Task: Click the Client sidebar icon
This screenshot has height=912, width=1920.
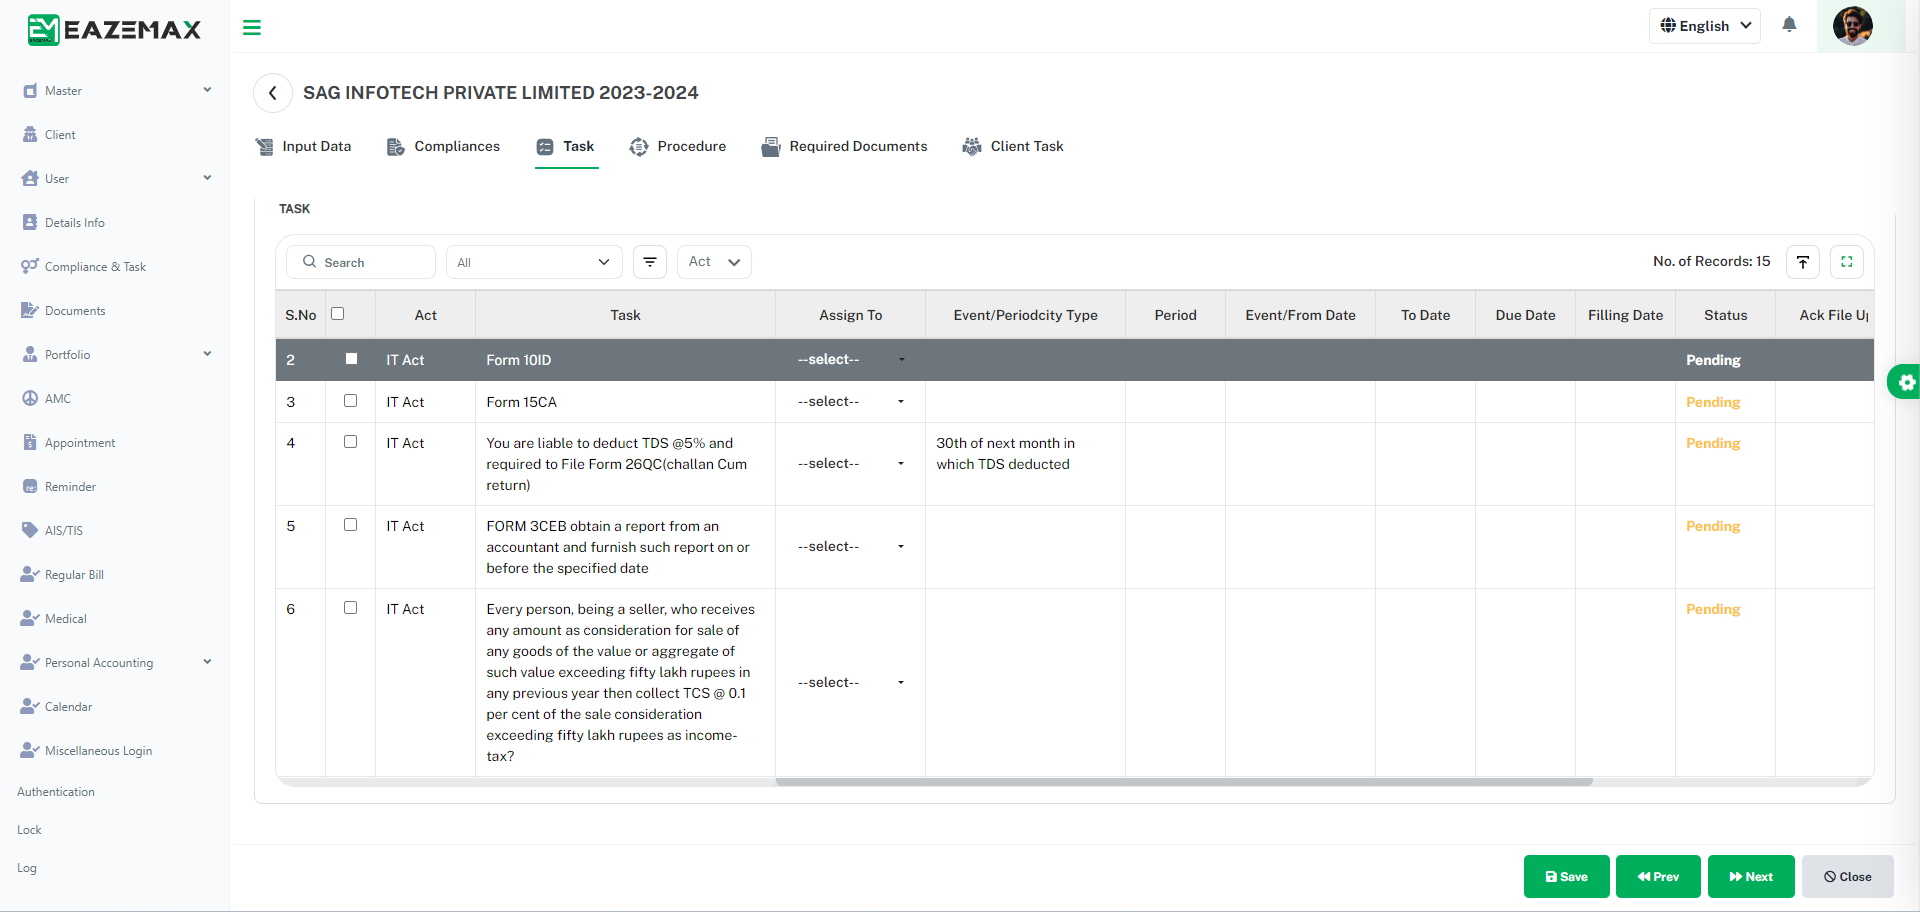Action: [x=30, y=135]
